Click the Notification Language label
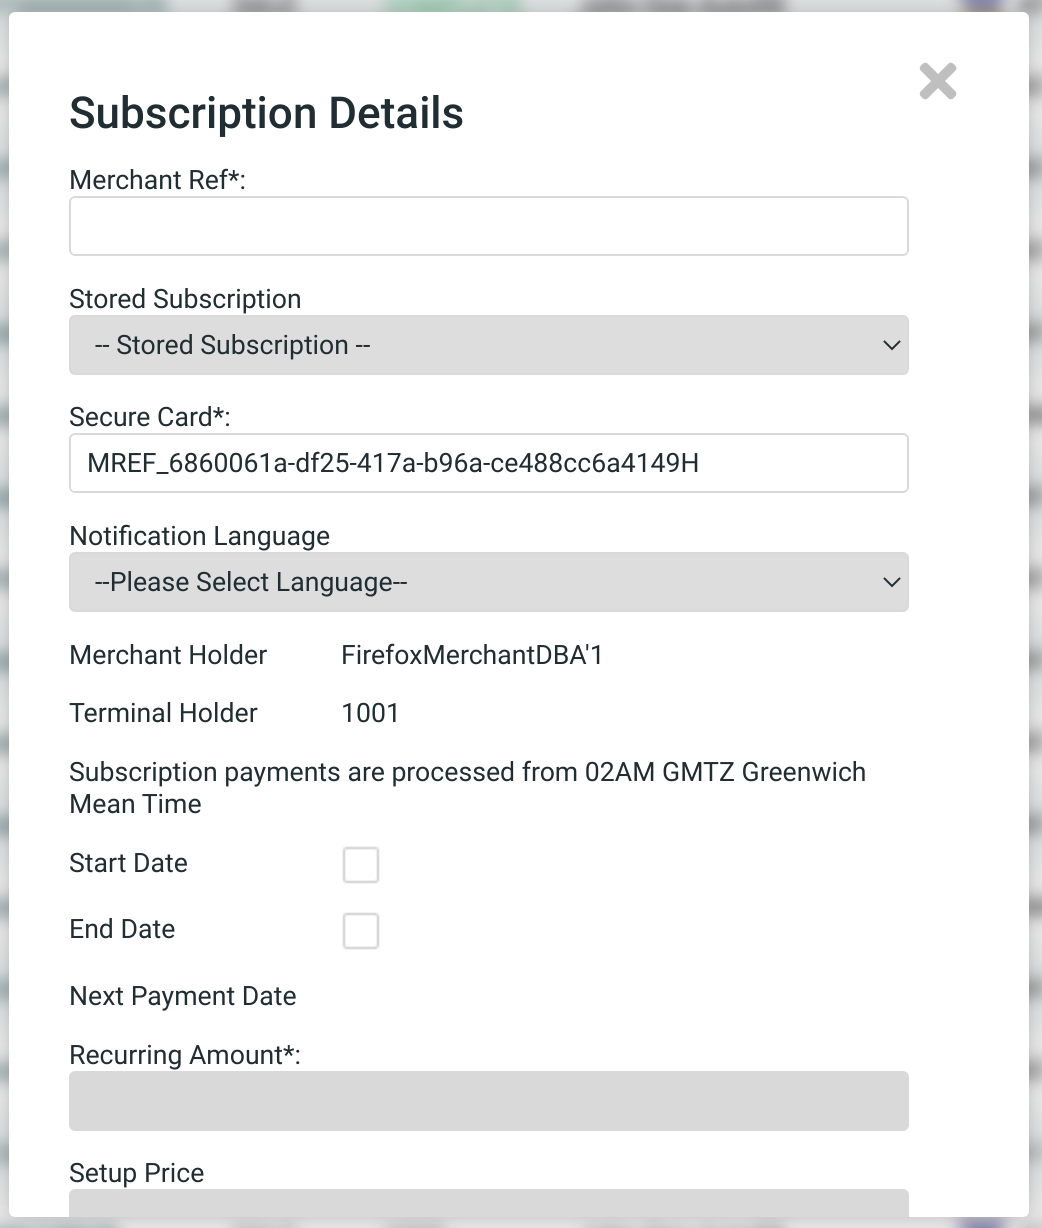Screen dimensions: 1042x1228 click(199, 536)
